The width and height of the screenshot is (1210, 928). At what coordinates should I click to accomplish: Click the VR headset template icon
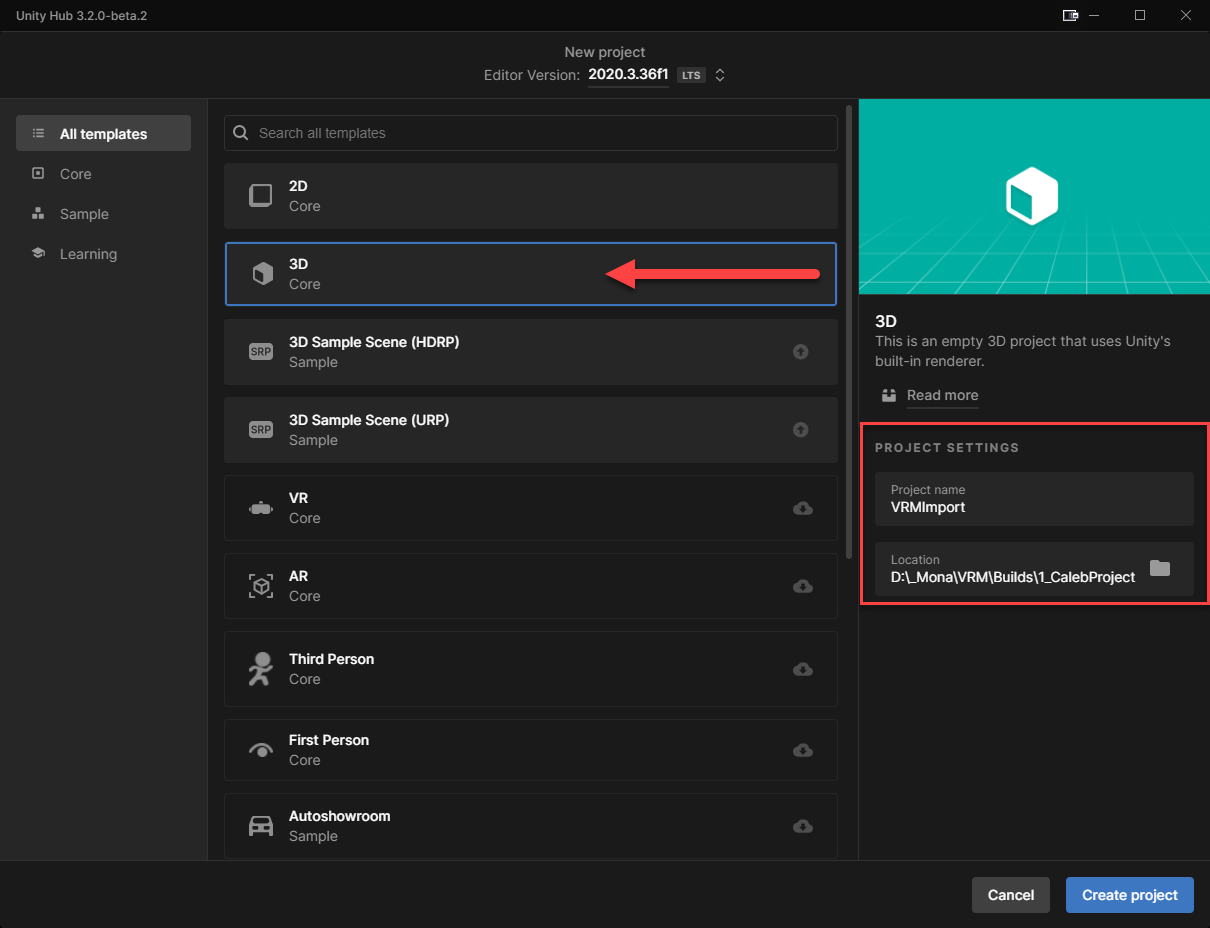tap(260, 508)
